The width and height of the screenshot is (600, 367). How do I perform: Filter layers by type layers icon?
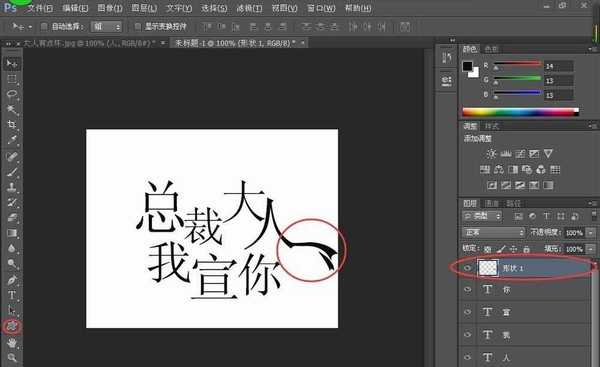click(x=547, y=216)
